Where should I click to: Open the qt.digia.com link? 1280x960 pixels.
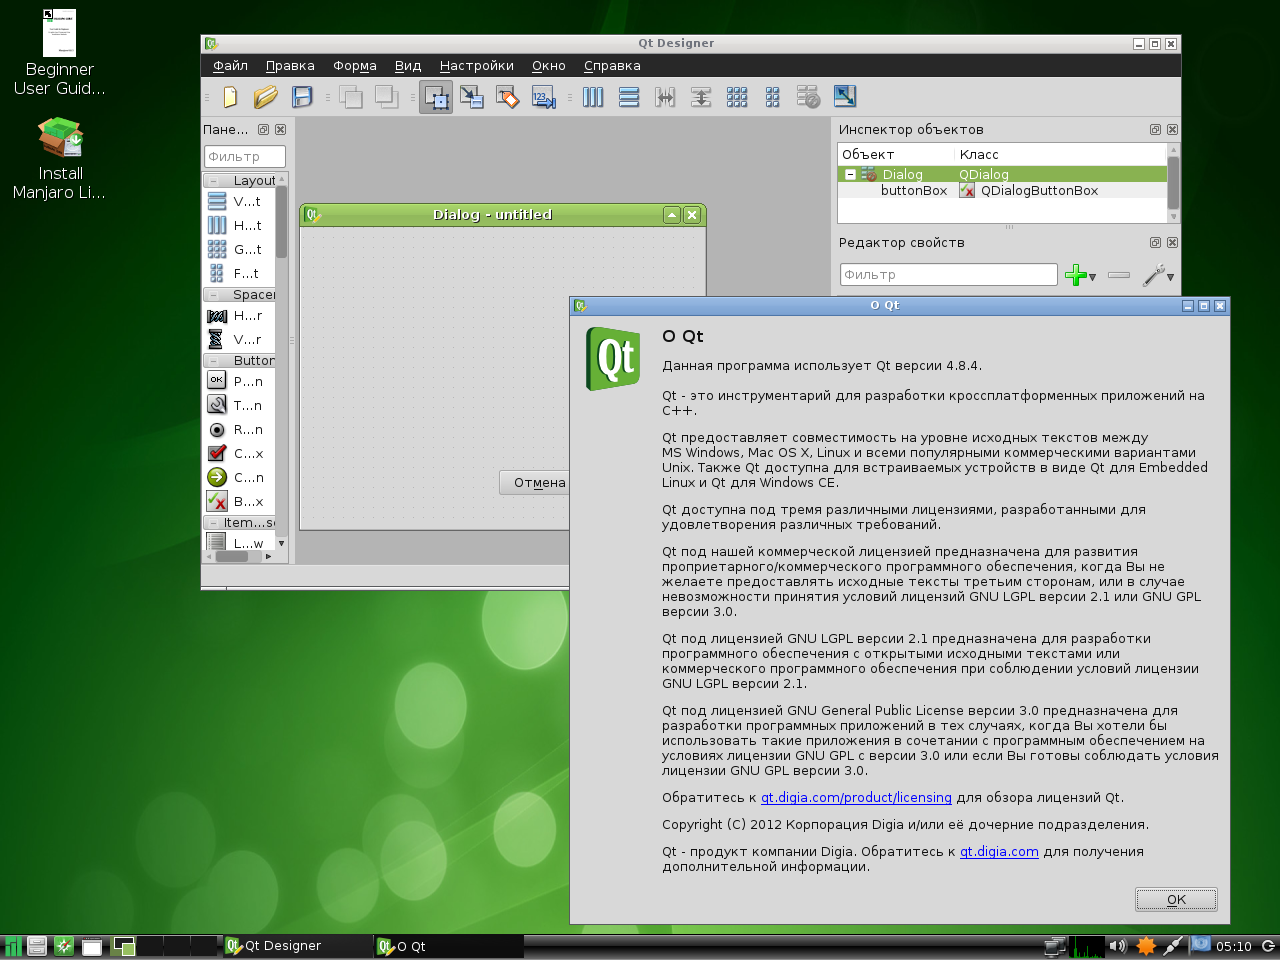(999, 851)
